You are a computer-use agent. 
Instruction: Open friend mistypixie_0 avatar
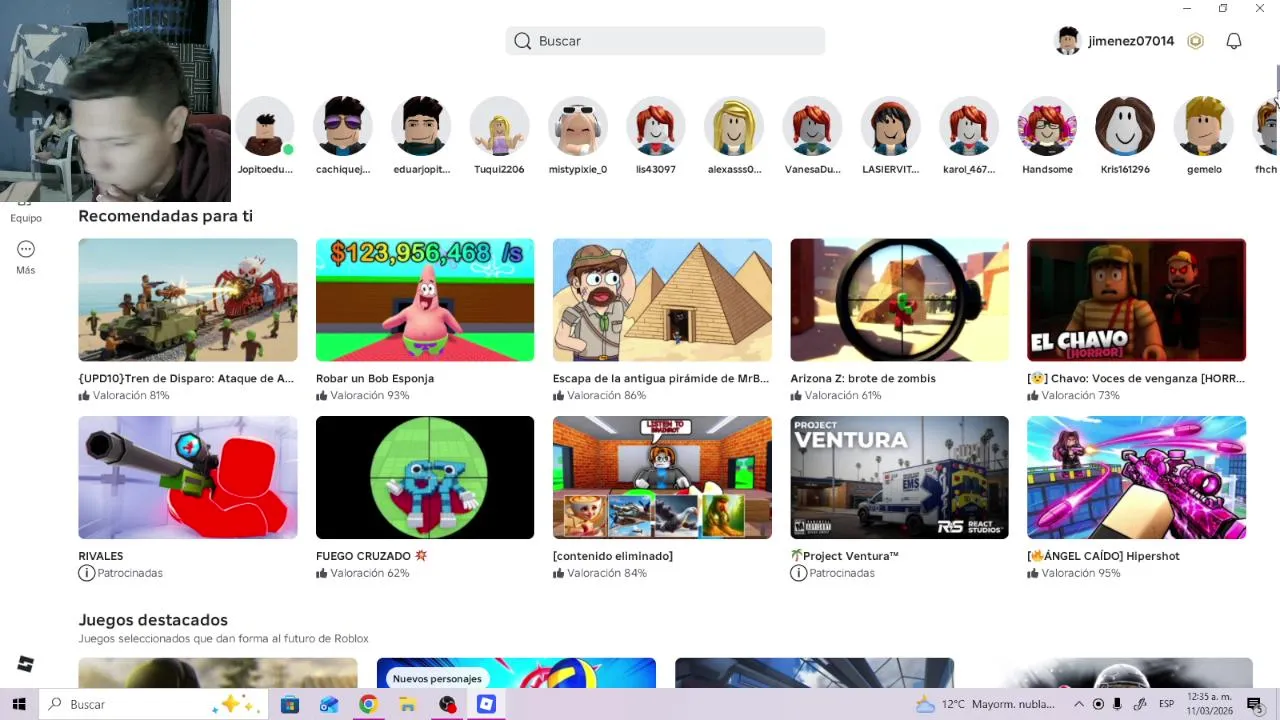point(577,126)
